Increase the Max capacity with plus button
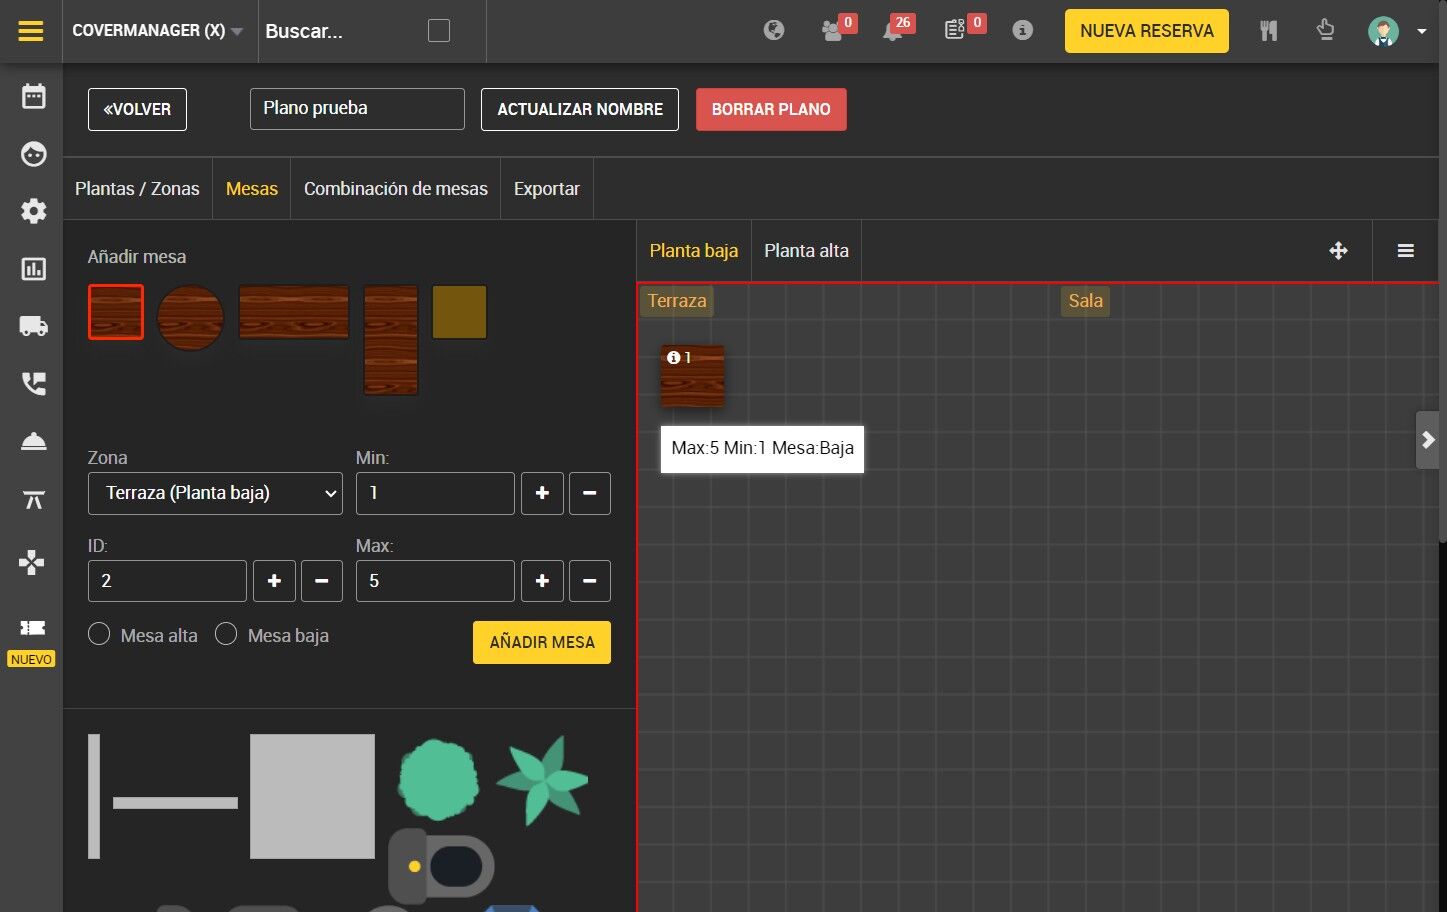 point(542,581)
